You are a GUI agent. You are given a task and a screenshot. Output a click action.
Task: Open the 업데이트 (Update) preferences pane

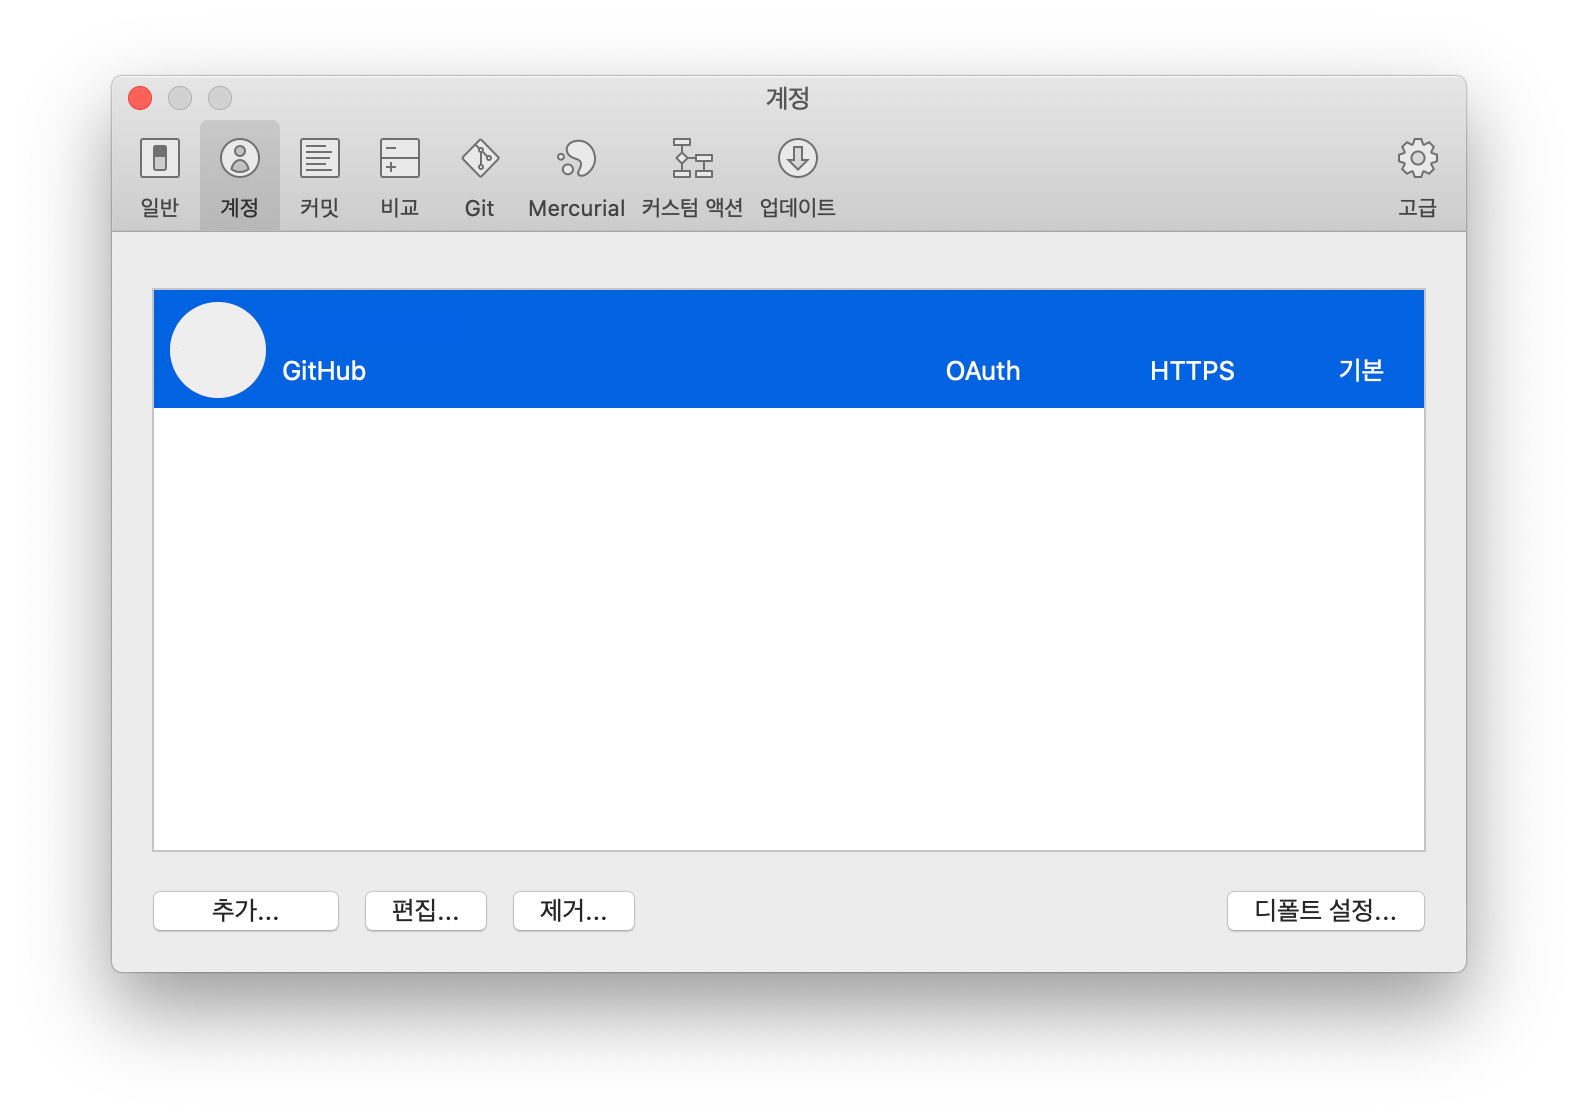pyautogui.click(x=798, y=176)
